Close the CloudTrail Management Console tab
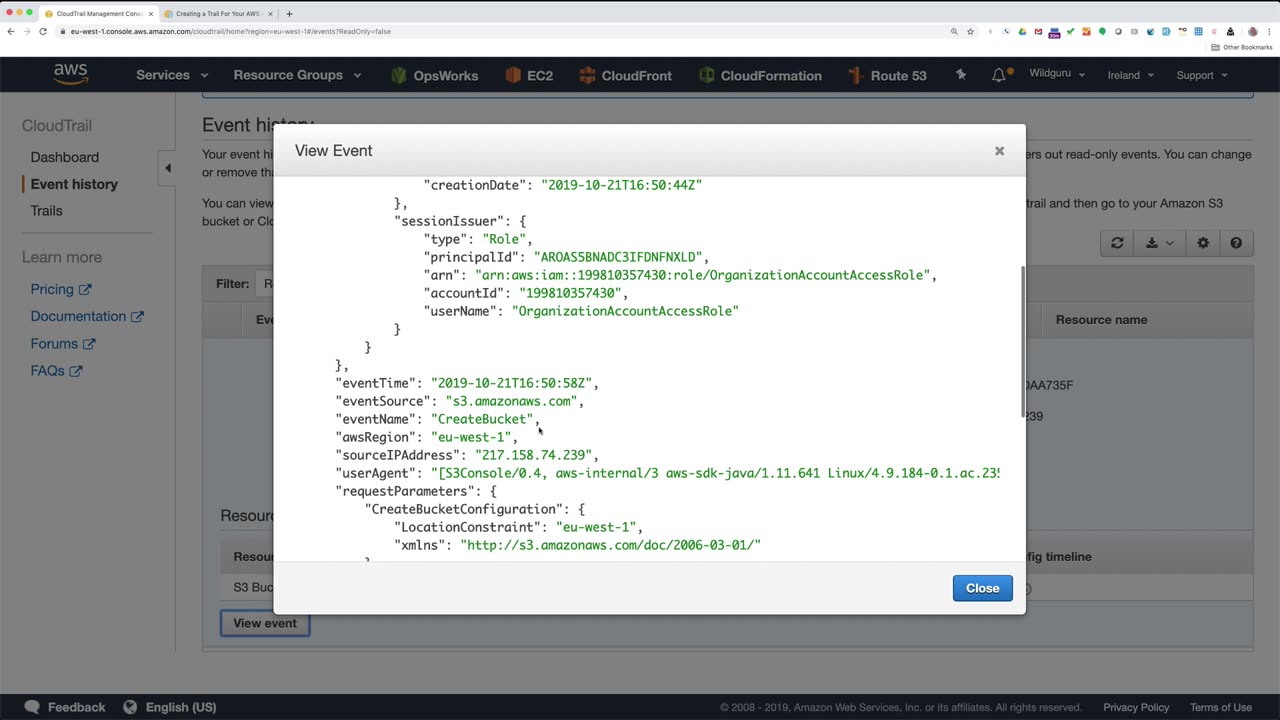The image size is (1280, 720). pyautogui.click(x=152, y=14)
